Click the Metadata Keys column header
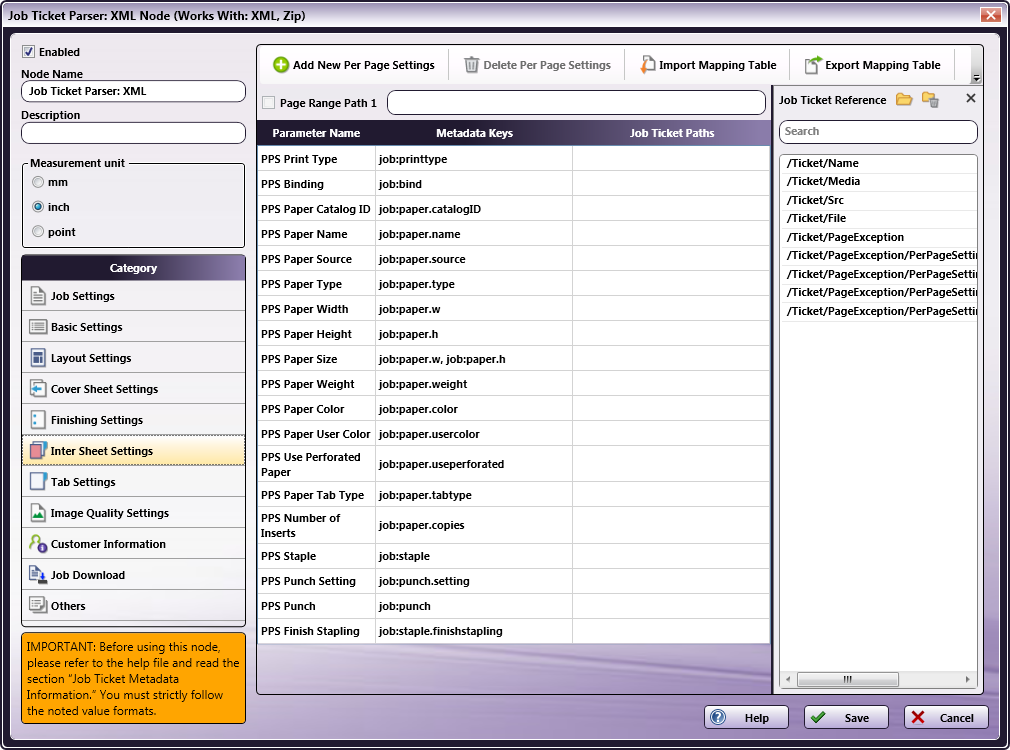1010x750 pixels. tap(474, 133)
